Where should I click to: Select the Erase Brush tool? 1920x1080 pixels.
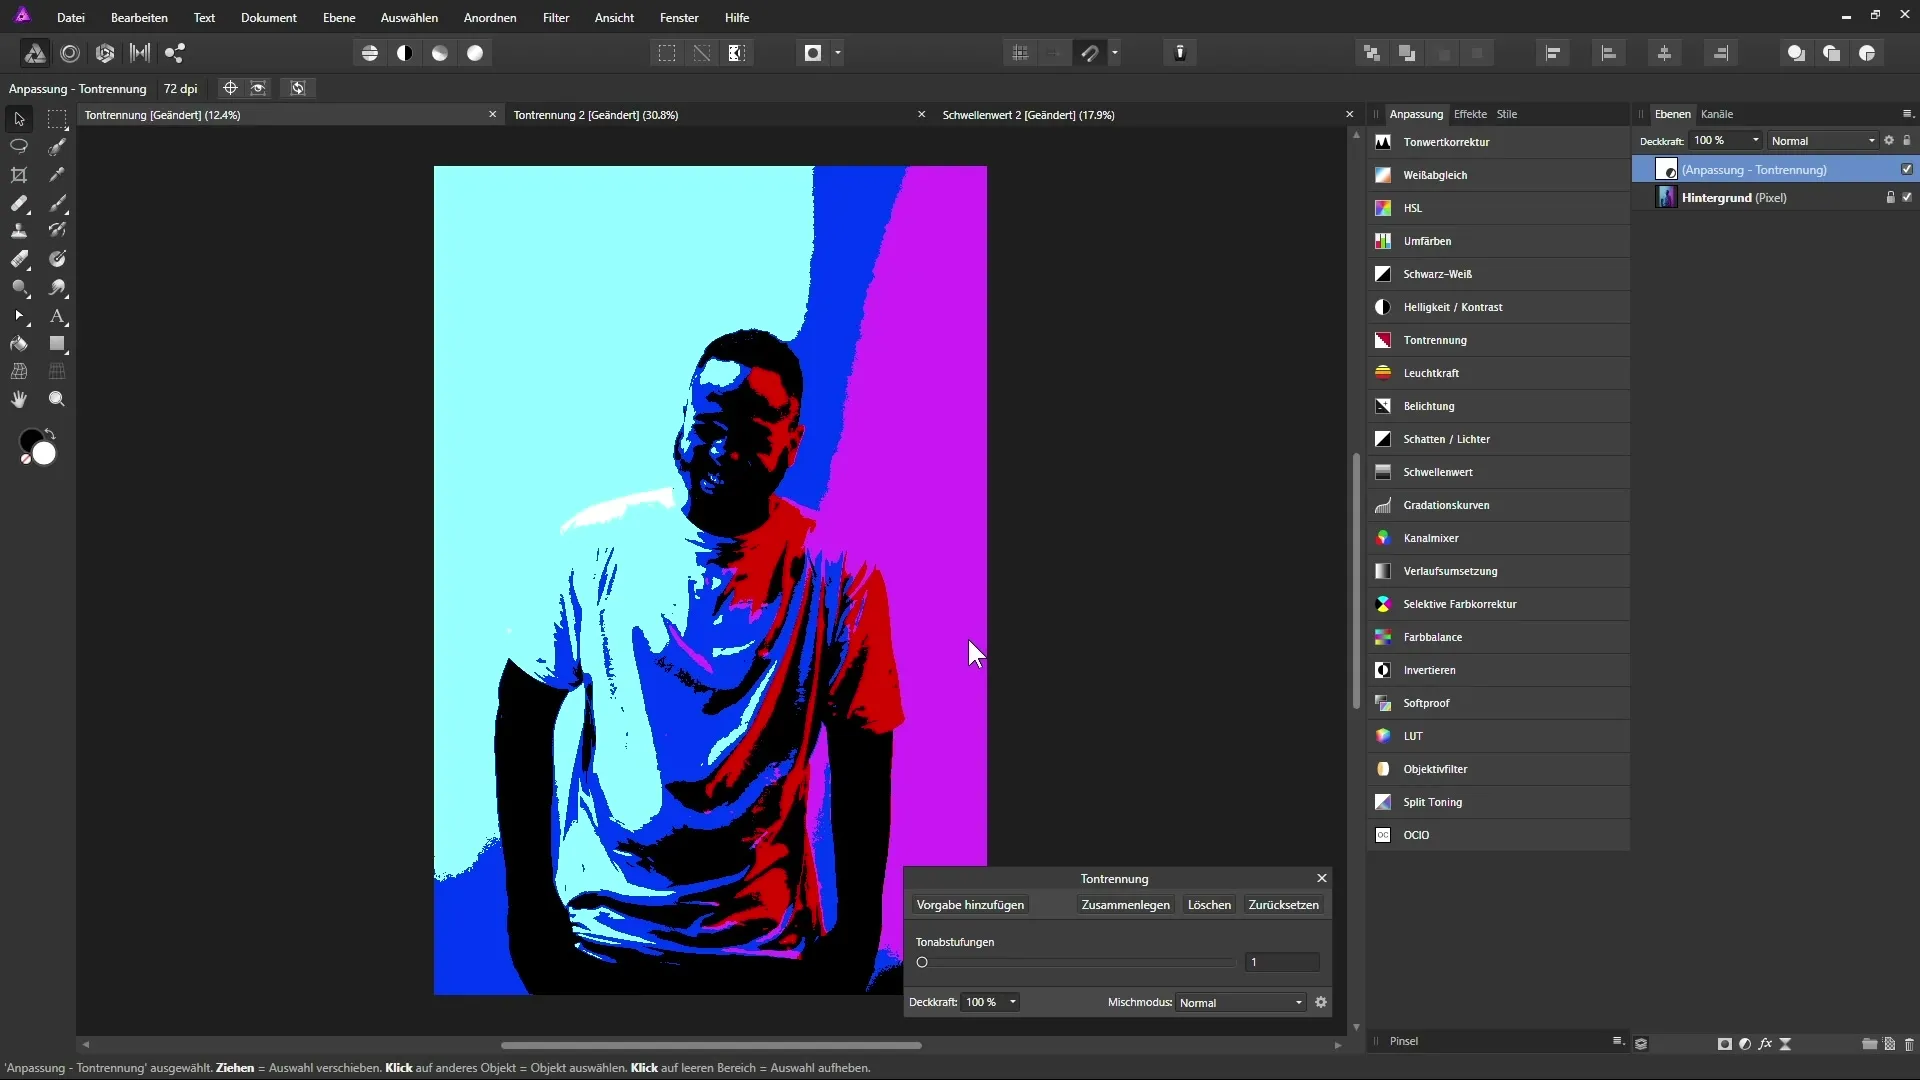19,259
